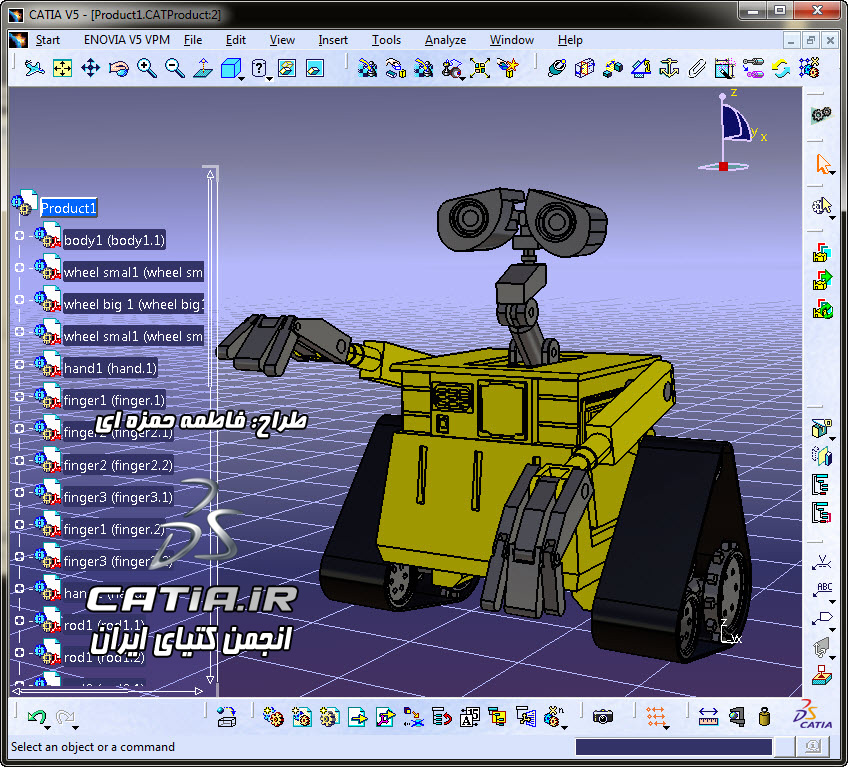
Task: Select wheel big 1 tree item
Action: [134, 304]
